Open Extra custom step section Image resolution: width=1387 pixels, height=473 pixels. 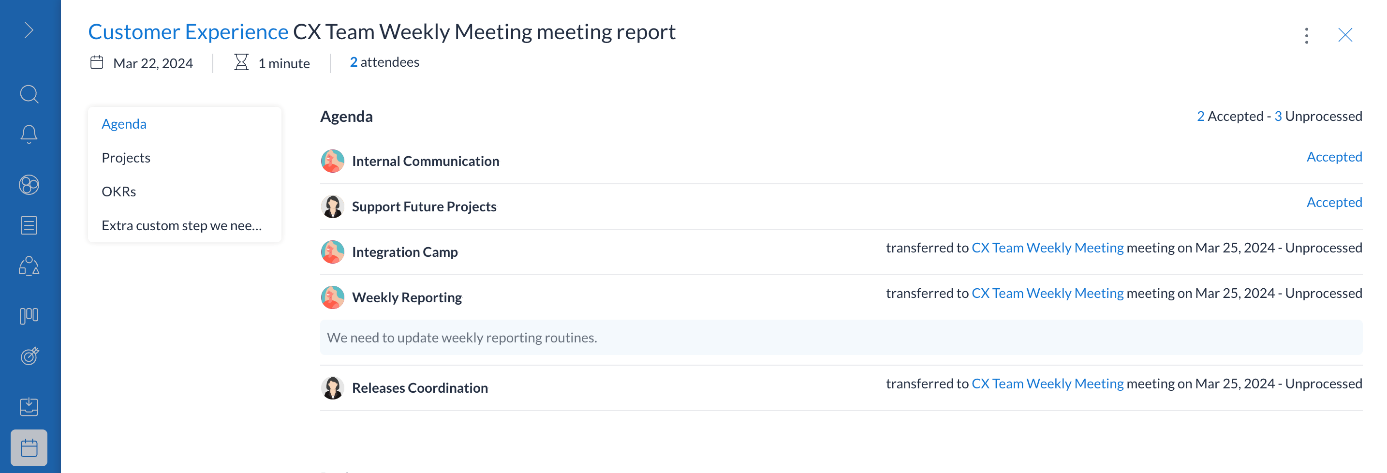(184, 225)
